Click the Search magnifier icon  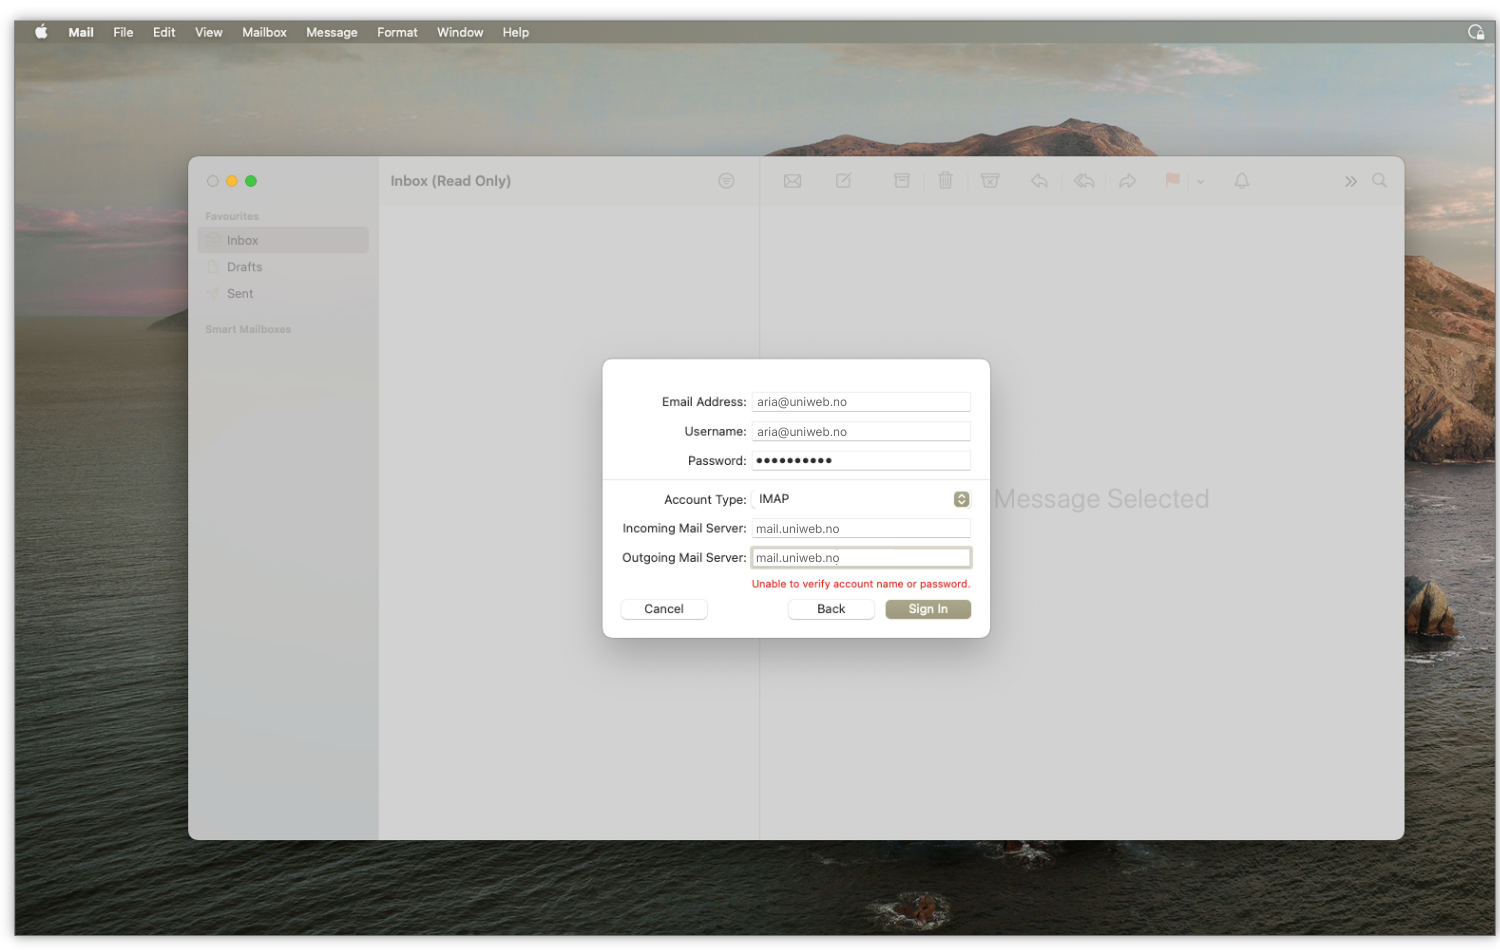pos(1380,181)
